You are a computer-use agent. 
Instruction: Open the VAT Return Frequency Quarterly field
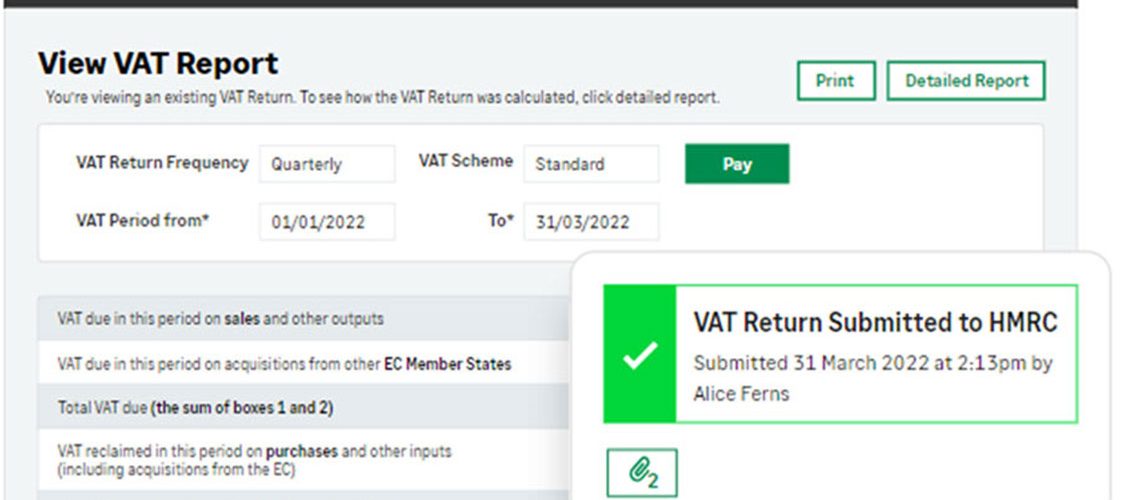tap(327, 164)
